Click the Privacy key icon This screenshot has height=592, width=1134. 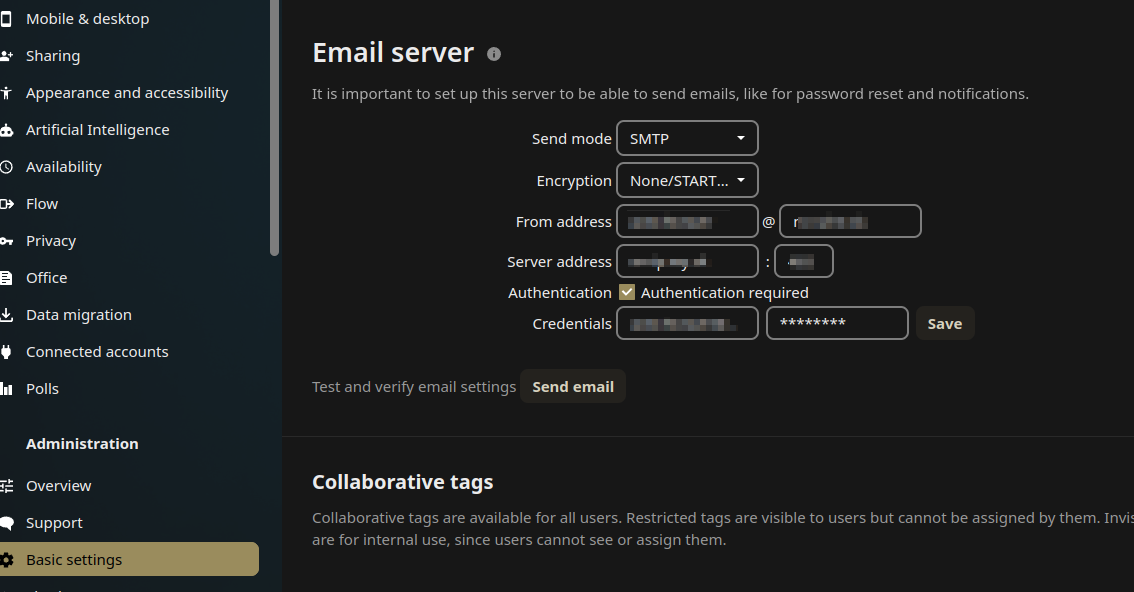pos(7,241)
